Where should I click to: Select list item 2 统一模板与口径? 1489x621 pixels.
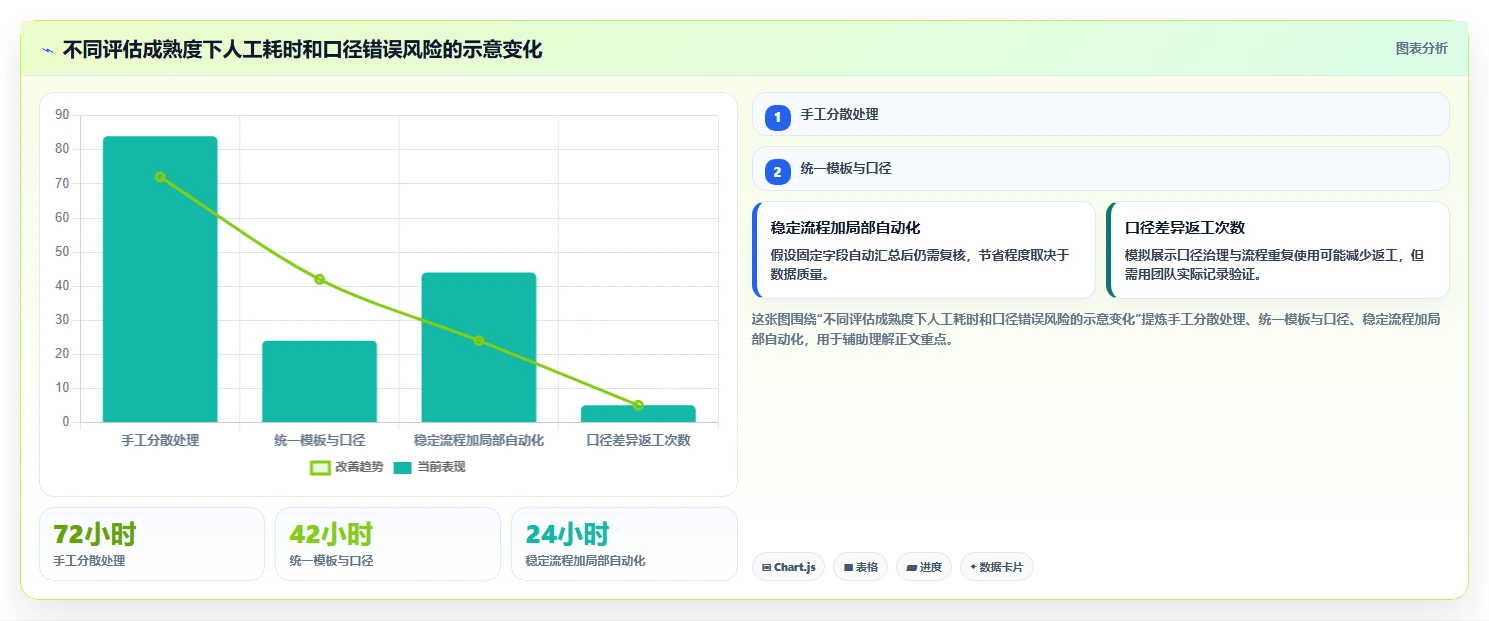coord(1100,168)
